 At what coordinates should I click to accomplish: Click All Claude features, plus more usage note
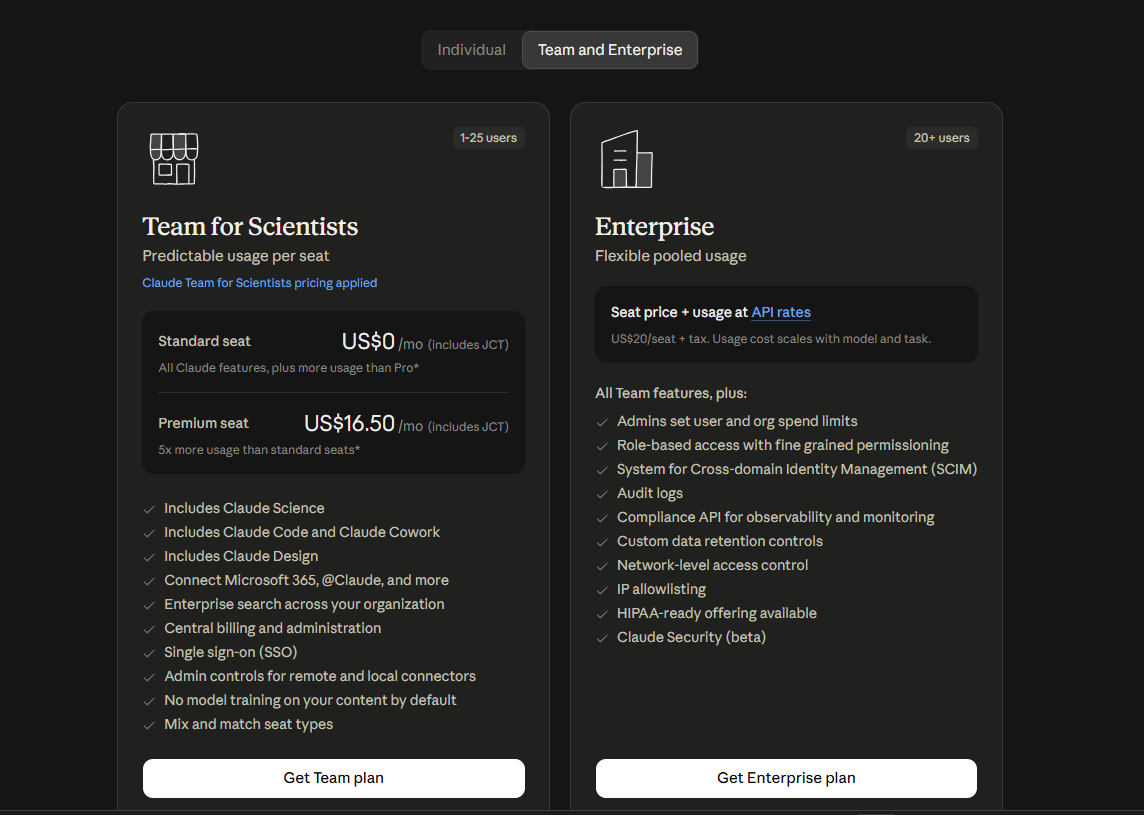coord(289,368)
